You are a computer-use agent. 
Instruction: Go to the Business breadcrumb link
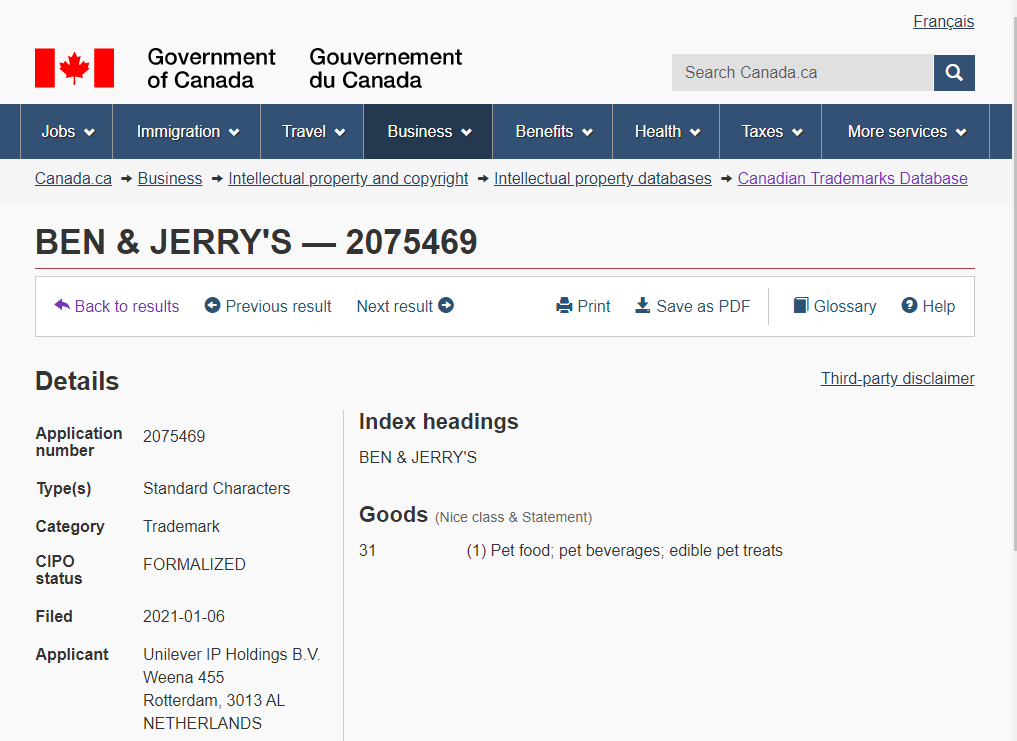pyautogui.click(x=170, y=178)
